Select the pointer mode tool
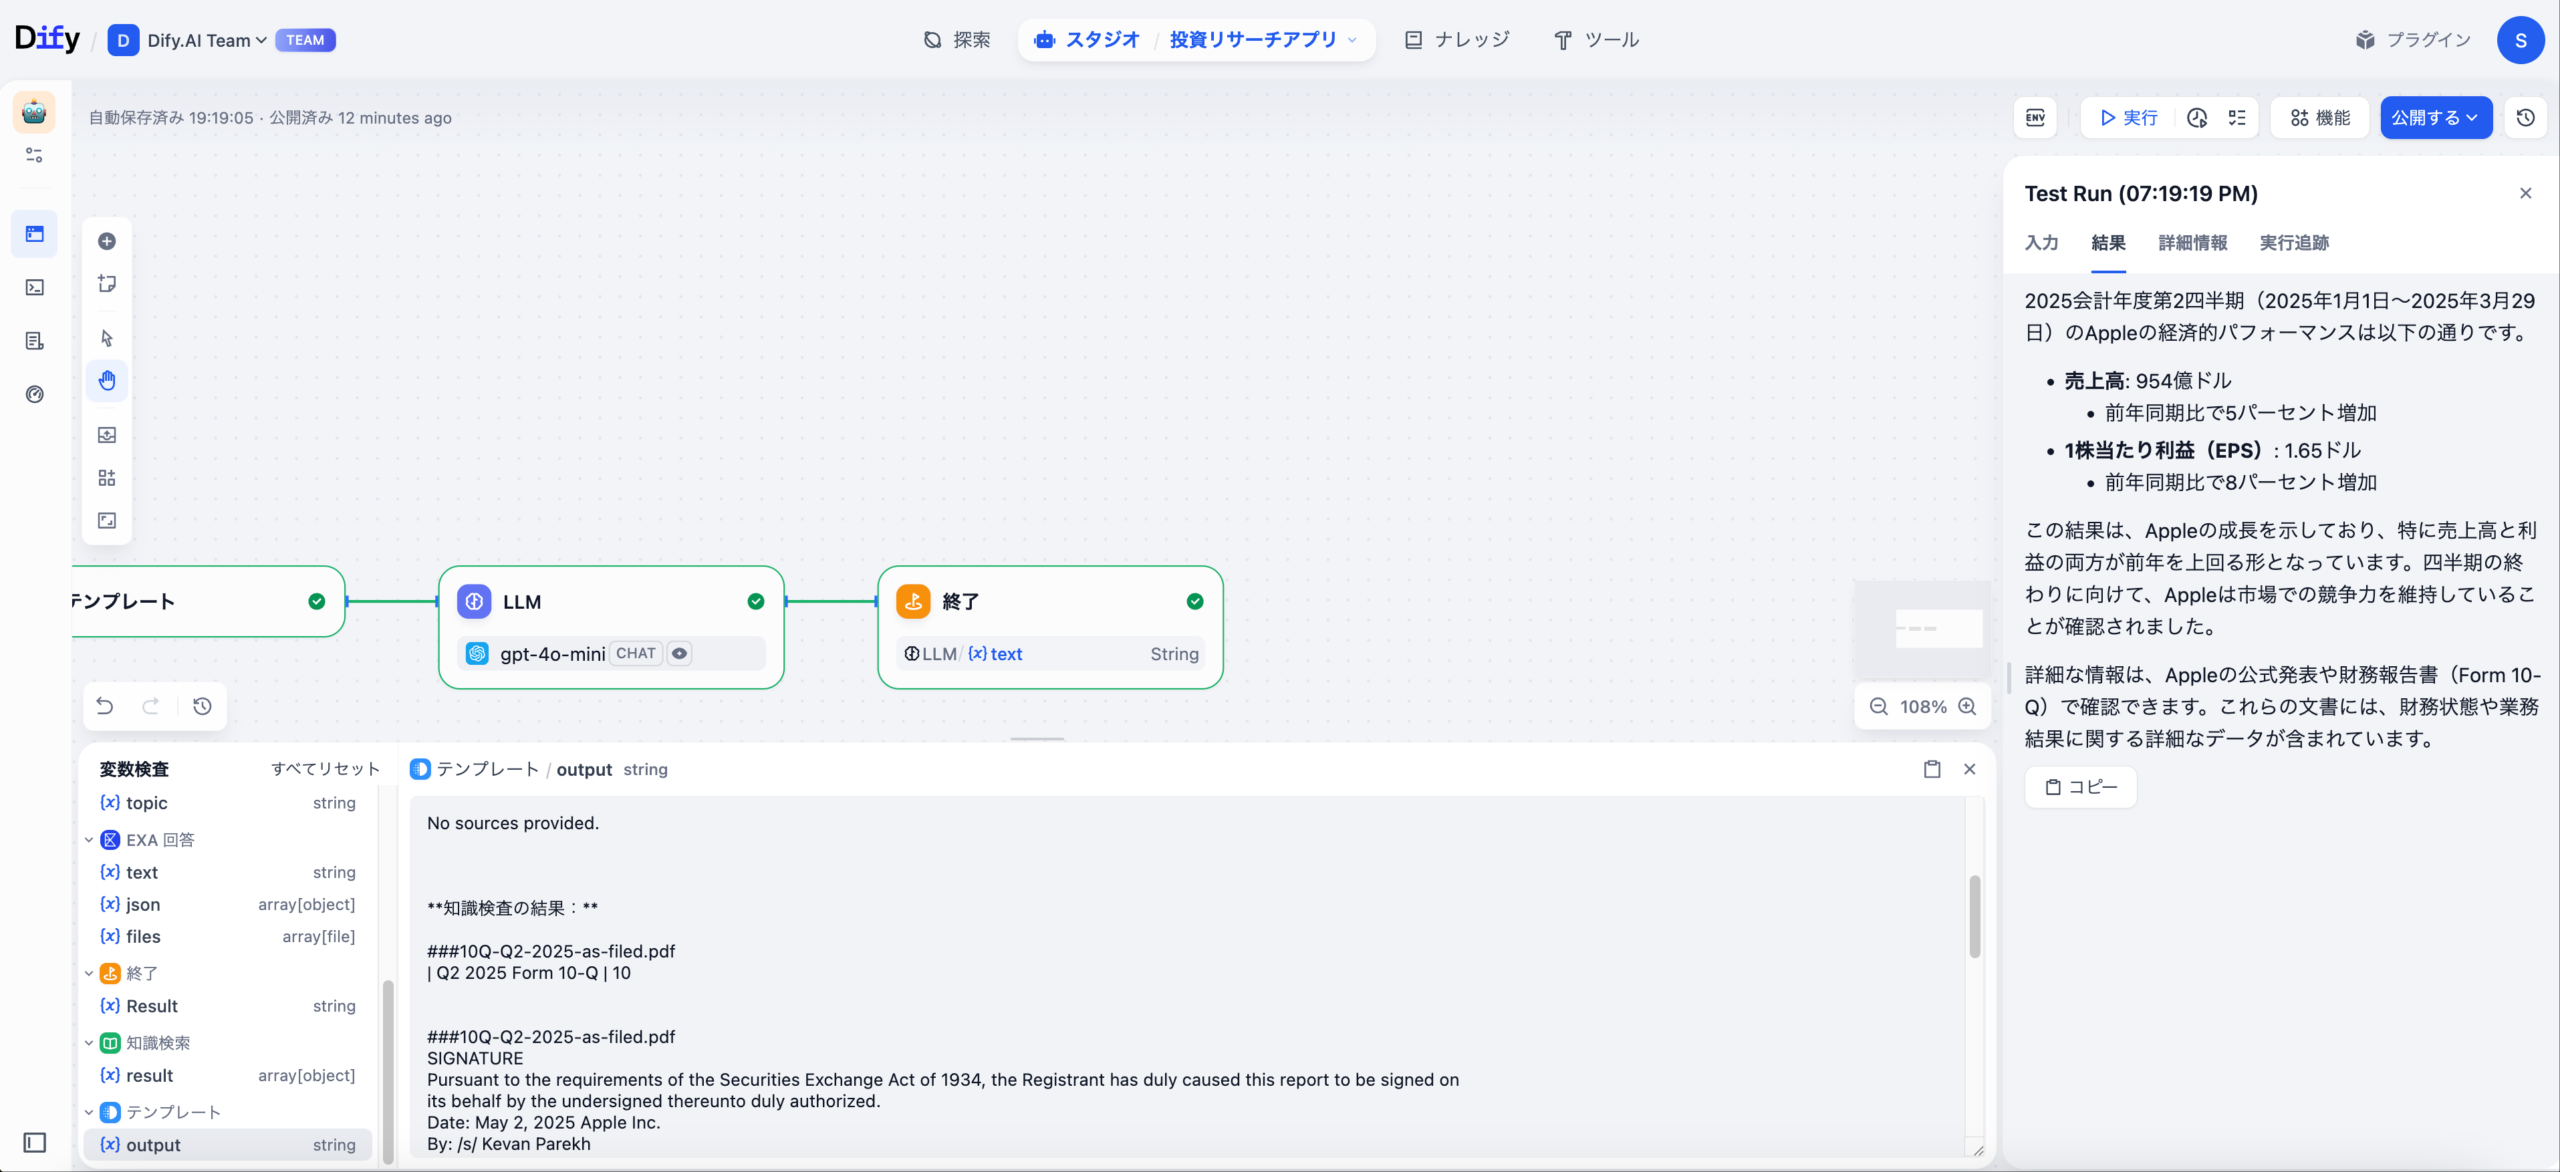2560x1172 pixels. [x=107, y=338]
